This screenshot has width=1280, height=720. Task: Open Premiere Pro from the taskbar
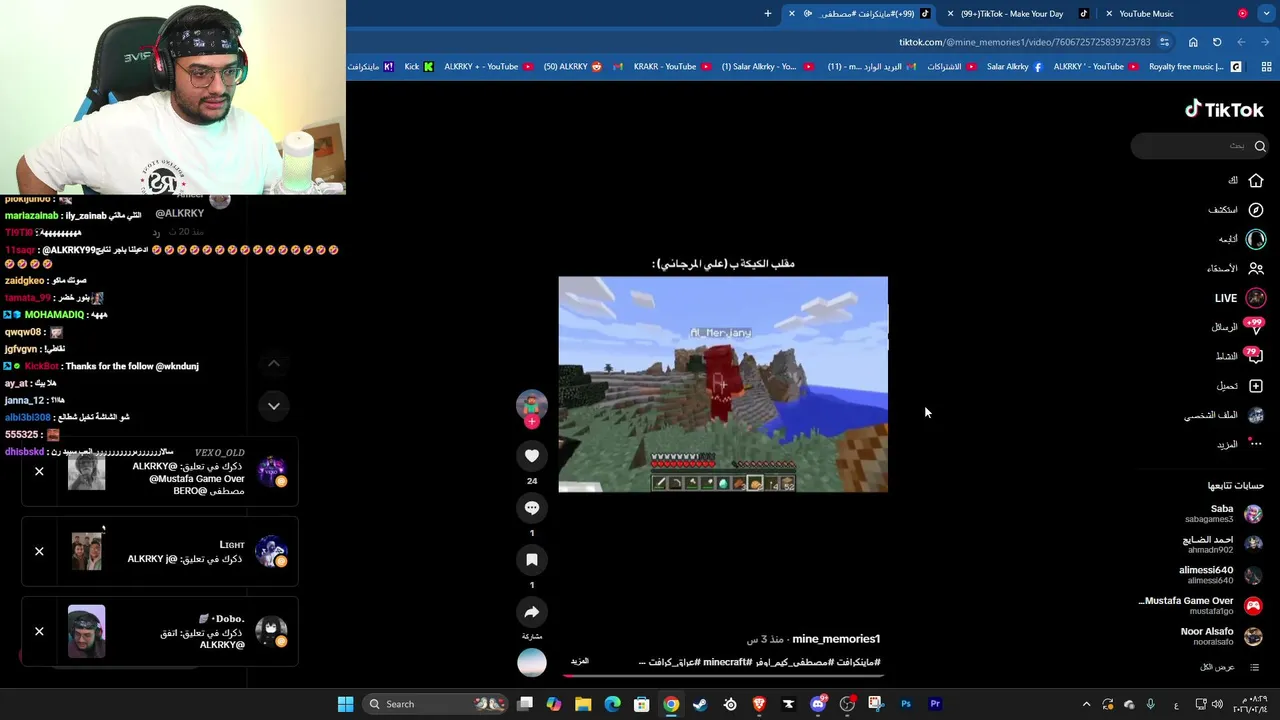pos(935,704)
